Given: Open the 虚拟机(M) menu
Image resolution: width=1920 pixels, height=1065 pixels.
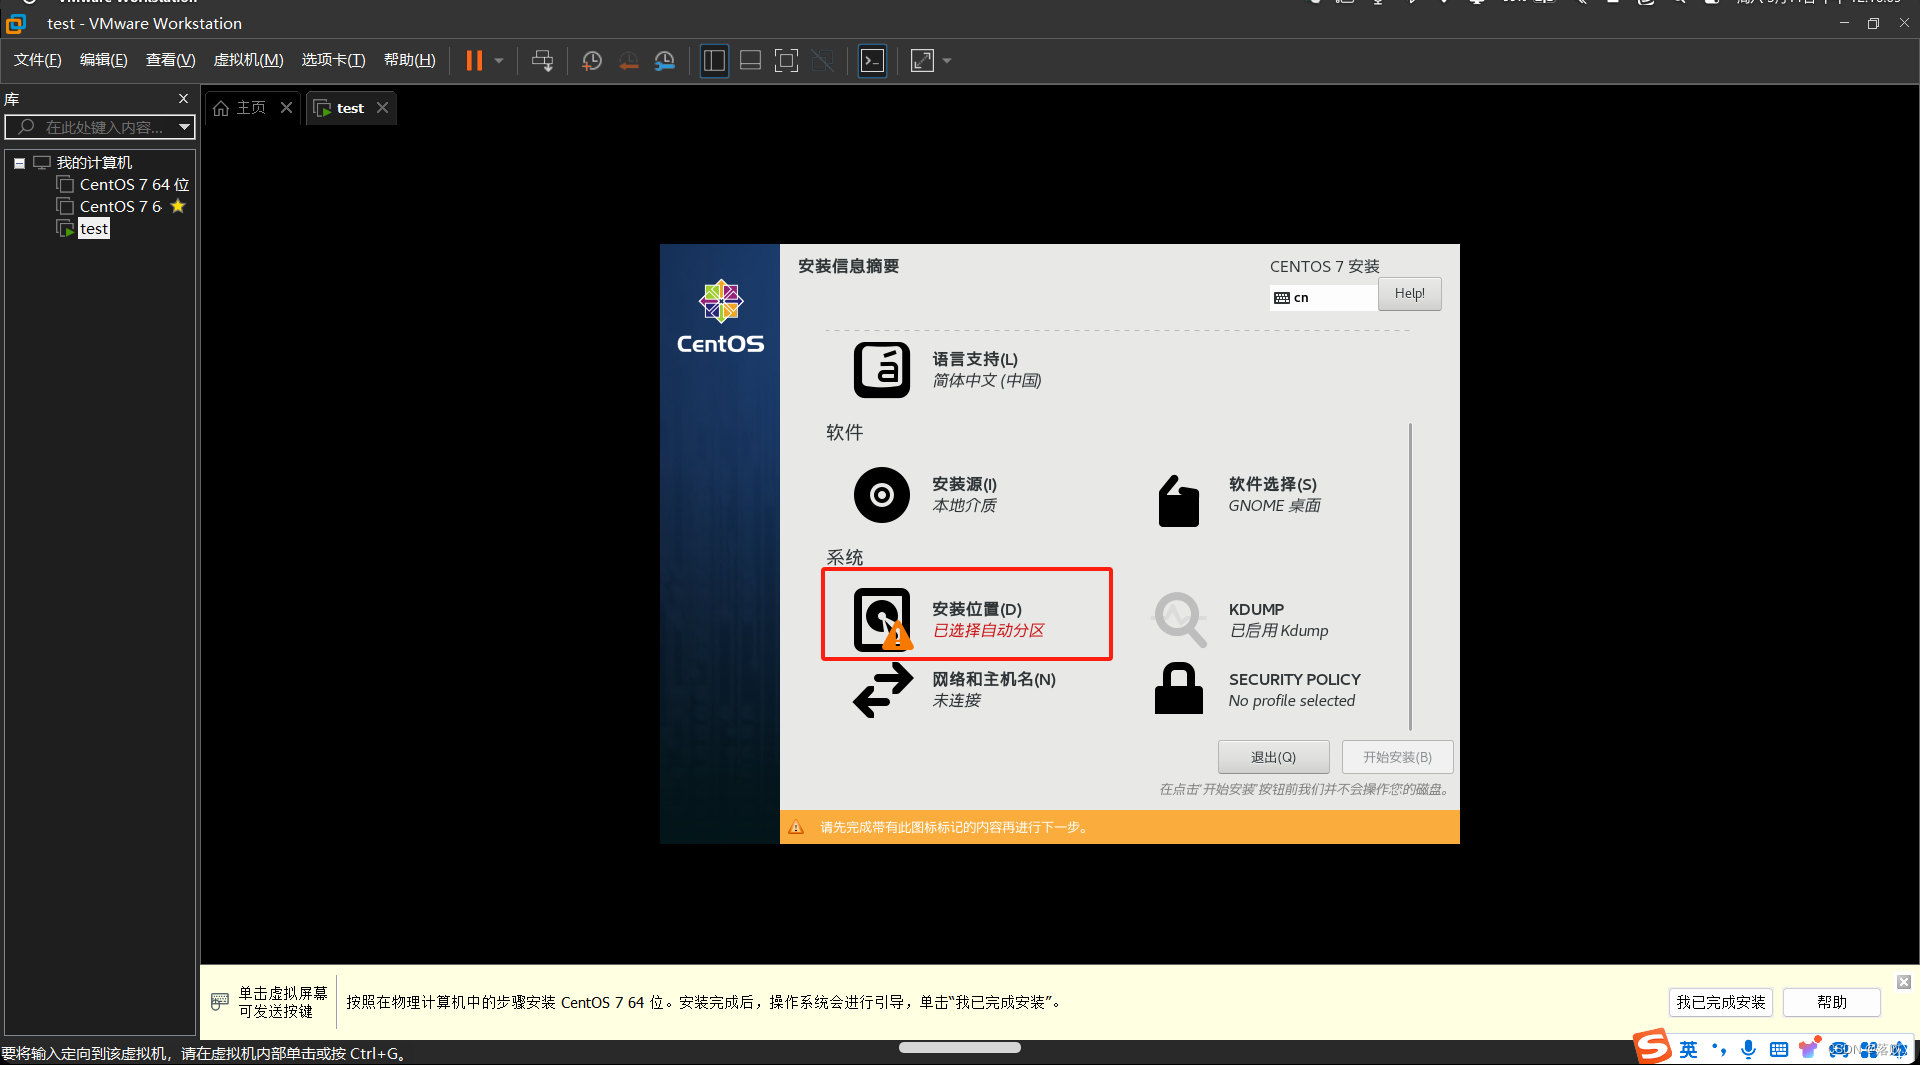Looking at the screenshot, I should pos(248,60).
